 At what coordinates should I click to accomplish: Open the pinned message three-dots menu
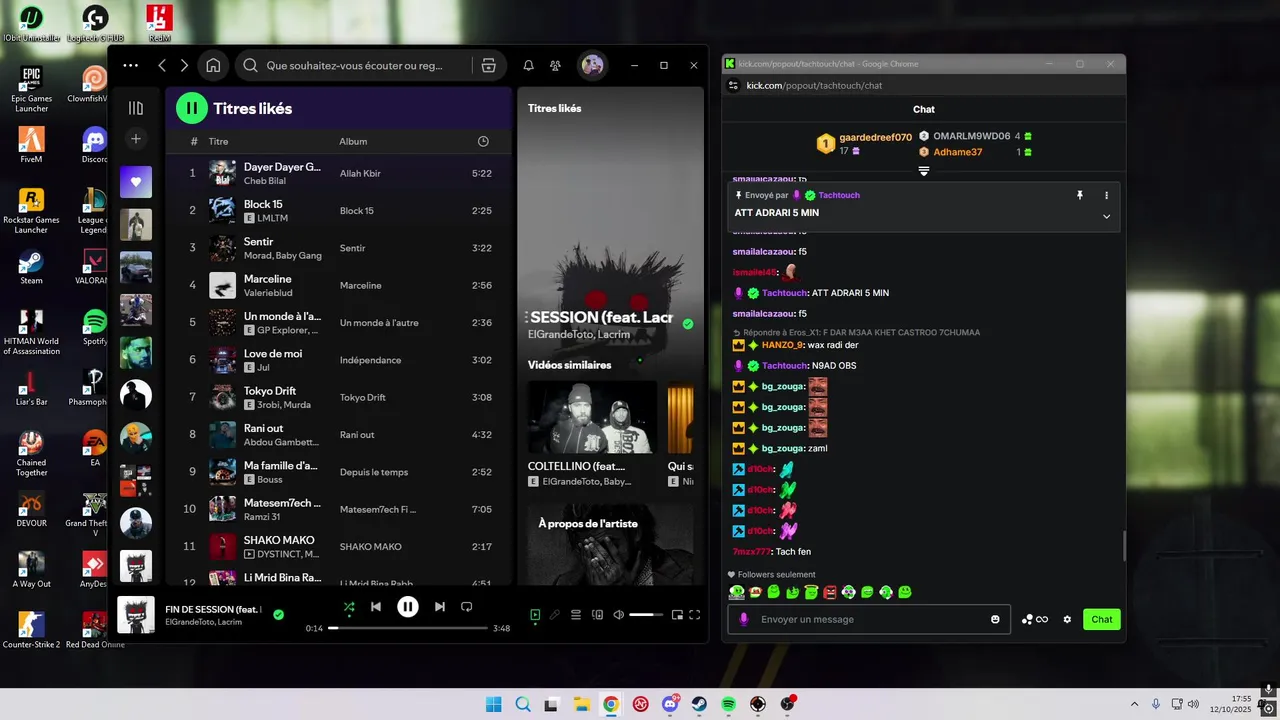click(x=1106, y=195)
